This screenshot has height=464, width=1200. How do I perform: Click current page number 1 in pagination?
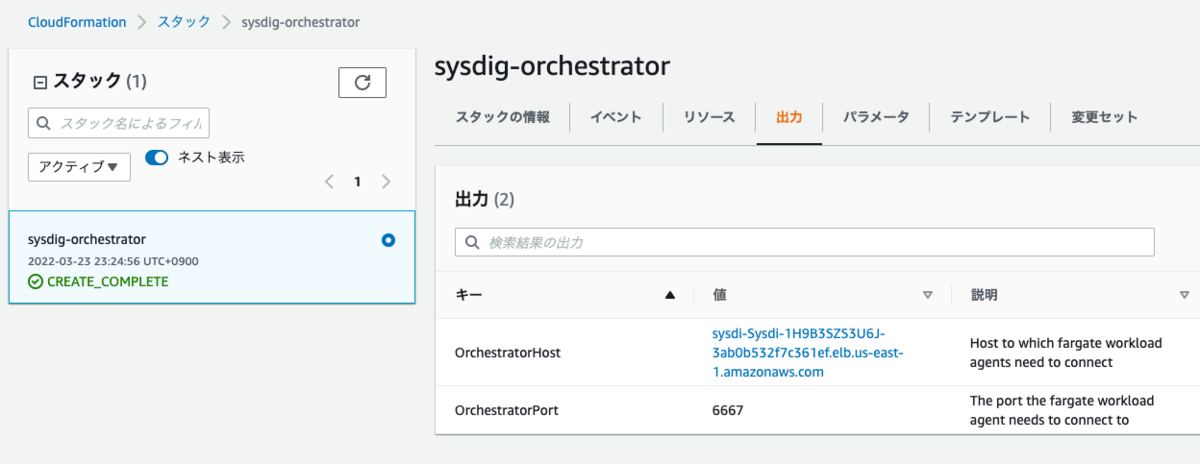pyautogui.click(x=357, y=182)
